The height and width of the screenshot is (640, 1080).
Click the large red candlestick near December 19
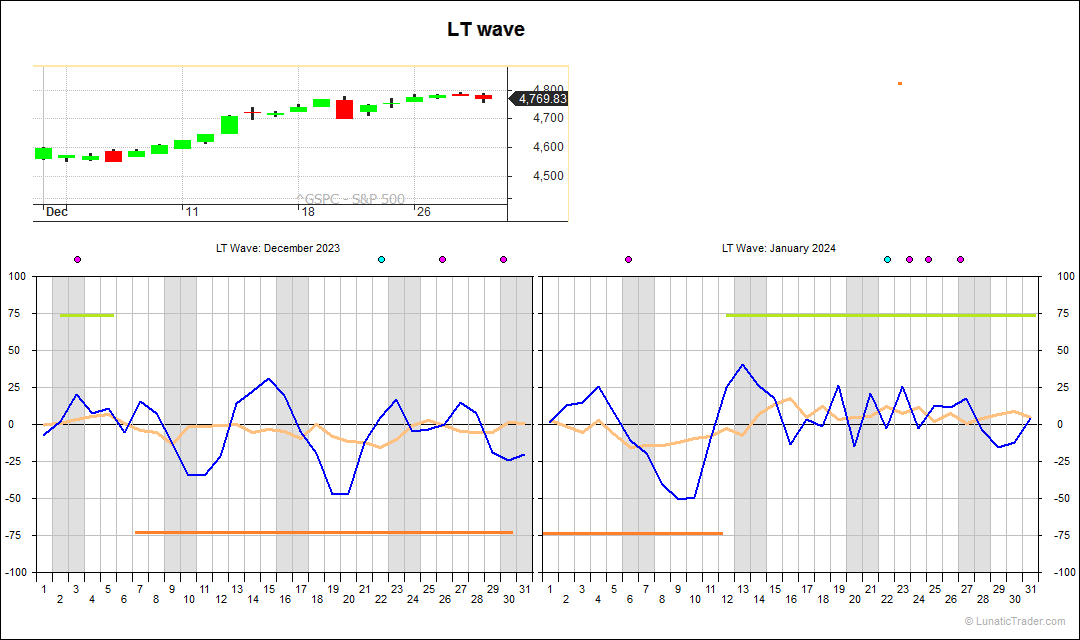(x=345, y=108)
